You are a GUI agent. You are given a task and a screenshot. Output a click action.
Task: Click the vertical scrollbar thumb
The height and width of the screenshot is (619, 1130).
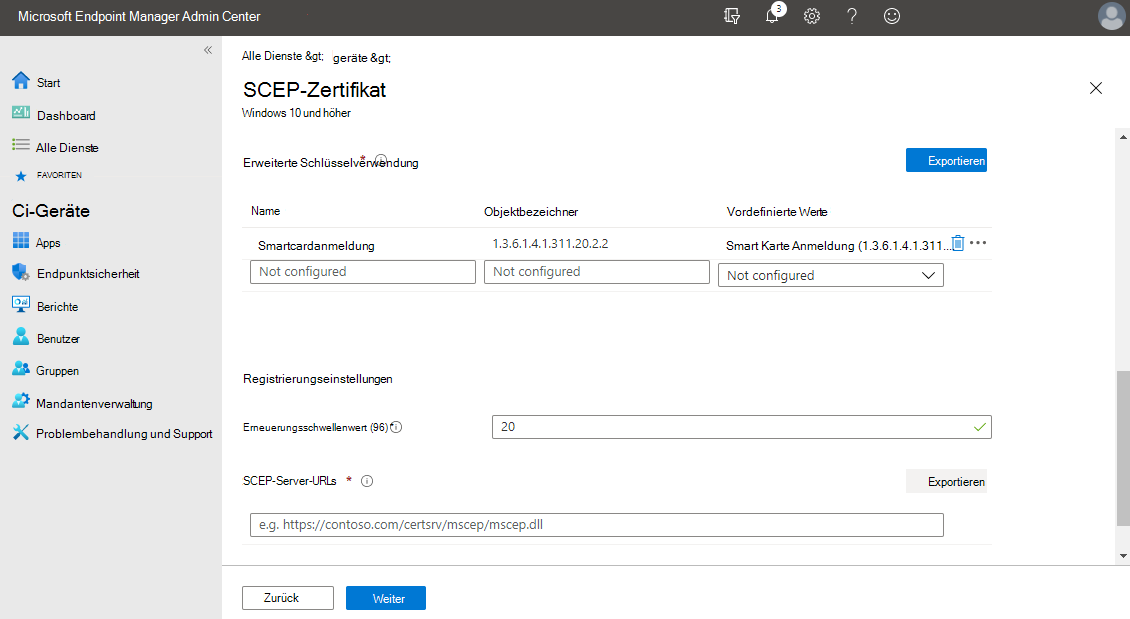(1123, 446)
